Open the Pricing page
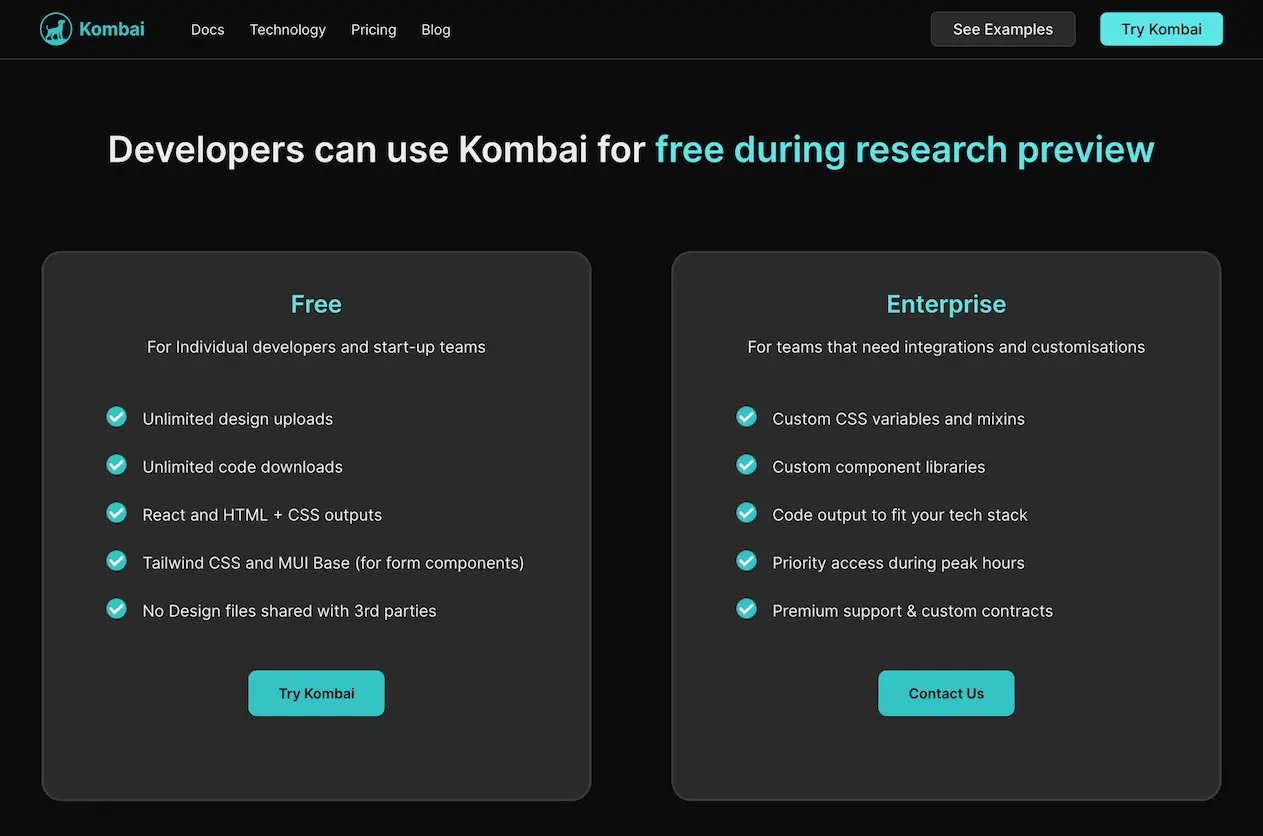Screen dimensions: 1263x836 pos(373,29)
